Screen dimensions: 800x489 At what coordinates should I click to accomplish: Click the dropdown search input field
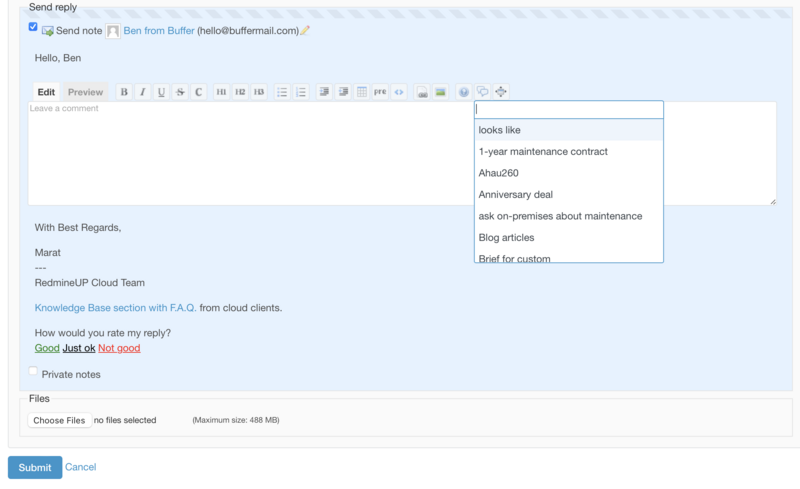(x=568, y=110)
